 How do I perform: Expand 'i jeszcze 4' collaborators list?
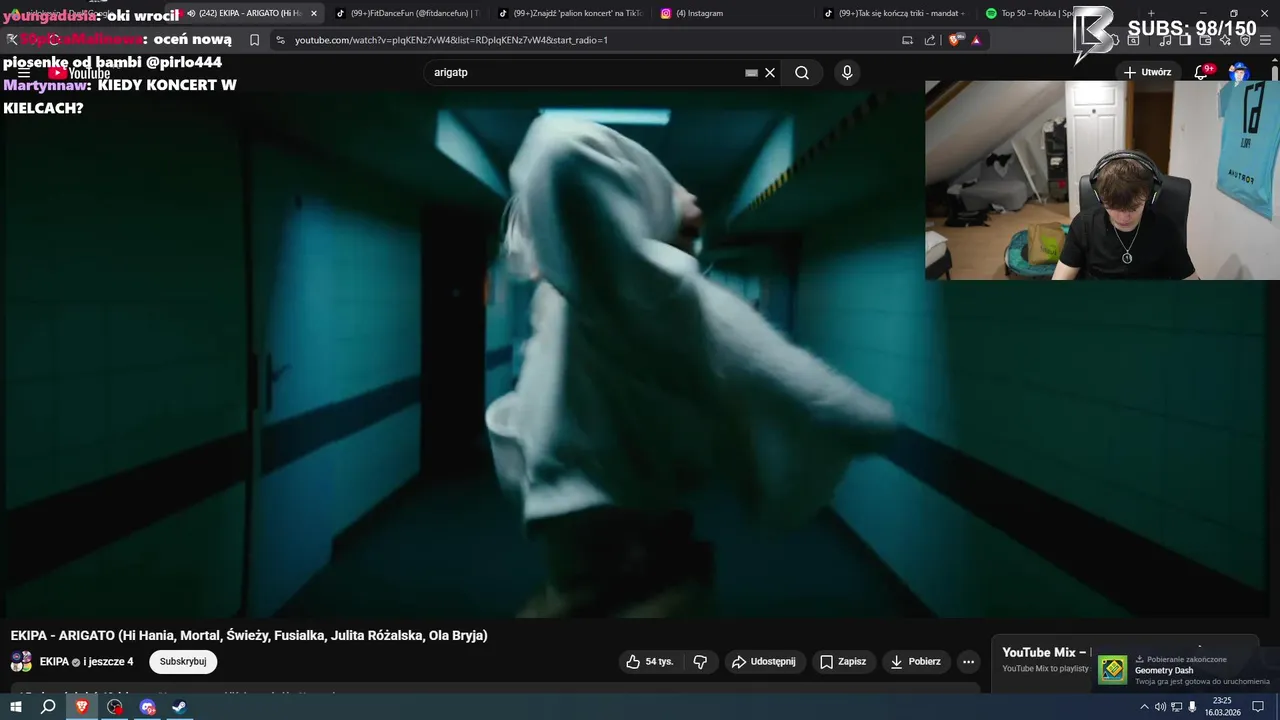tap(108, 662)
